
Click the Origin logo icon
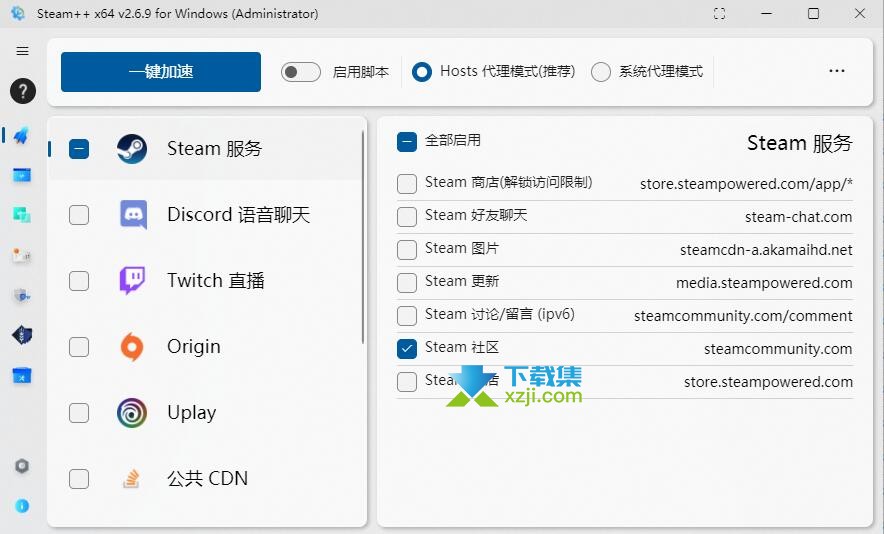(131, 346)
